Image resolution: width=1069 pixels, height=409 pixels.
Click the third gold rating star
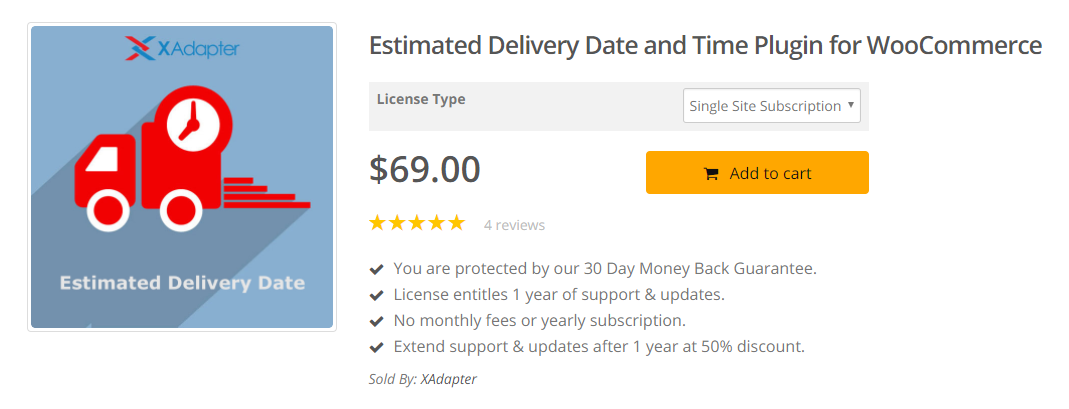pyautogui.click(x=417, y=222)
